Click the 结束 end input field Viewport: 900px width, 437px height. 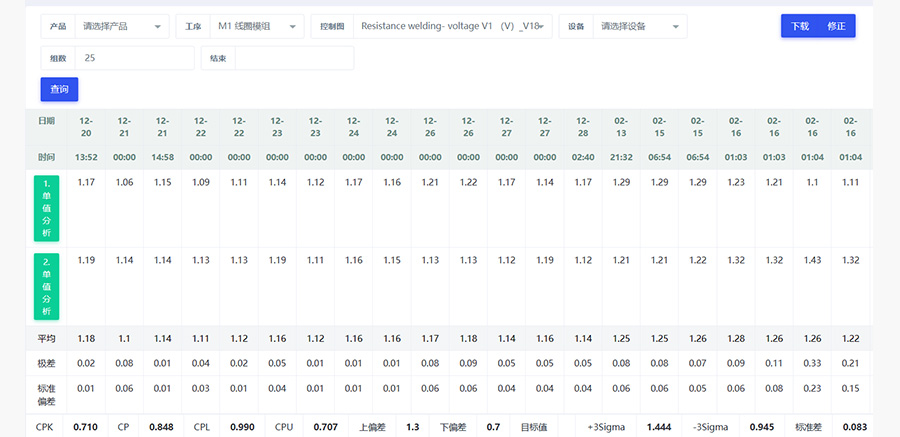tap(293, 58)
